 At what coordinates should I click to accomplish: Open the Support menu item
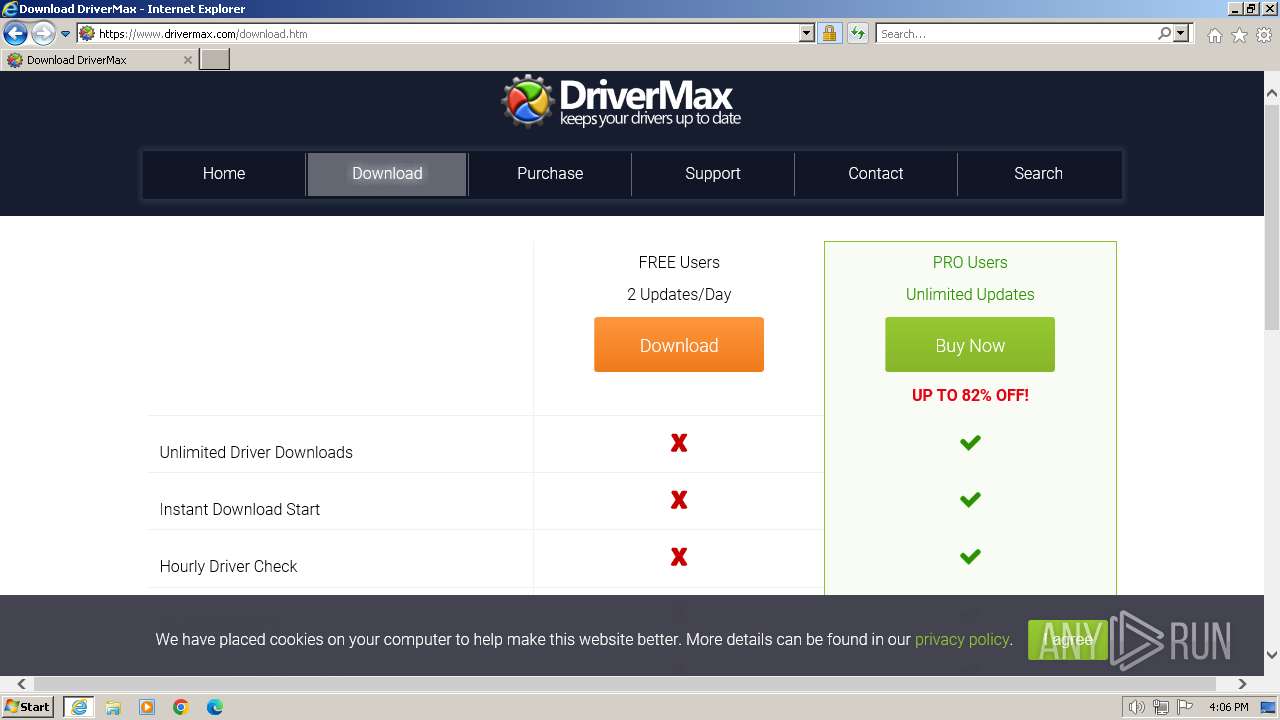click(713, 173)
